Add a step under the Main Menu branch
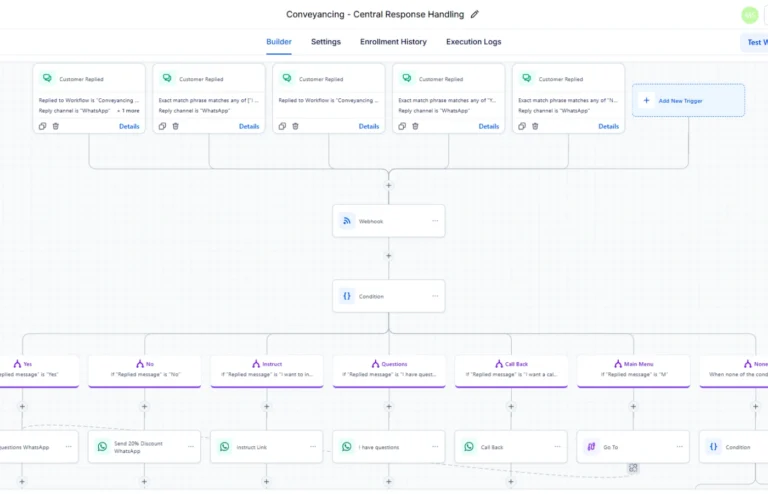Viewport: 768px width, 494px height. click(633, 407)
